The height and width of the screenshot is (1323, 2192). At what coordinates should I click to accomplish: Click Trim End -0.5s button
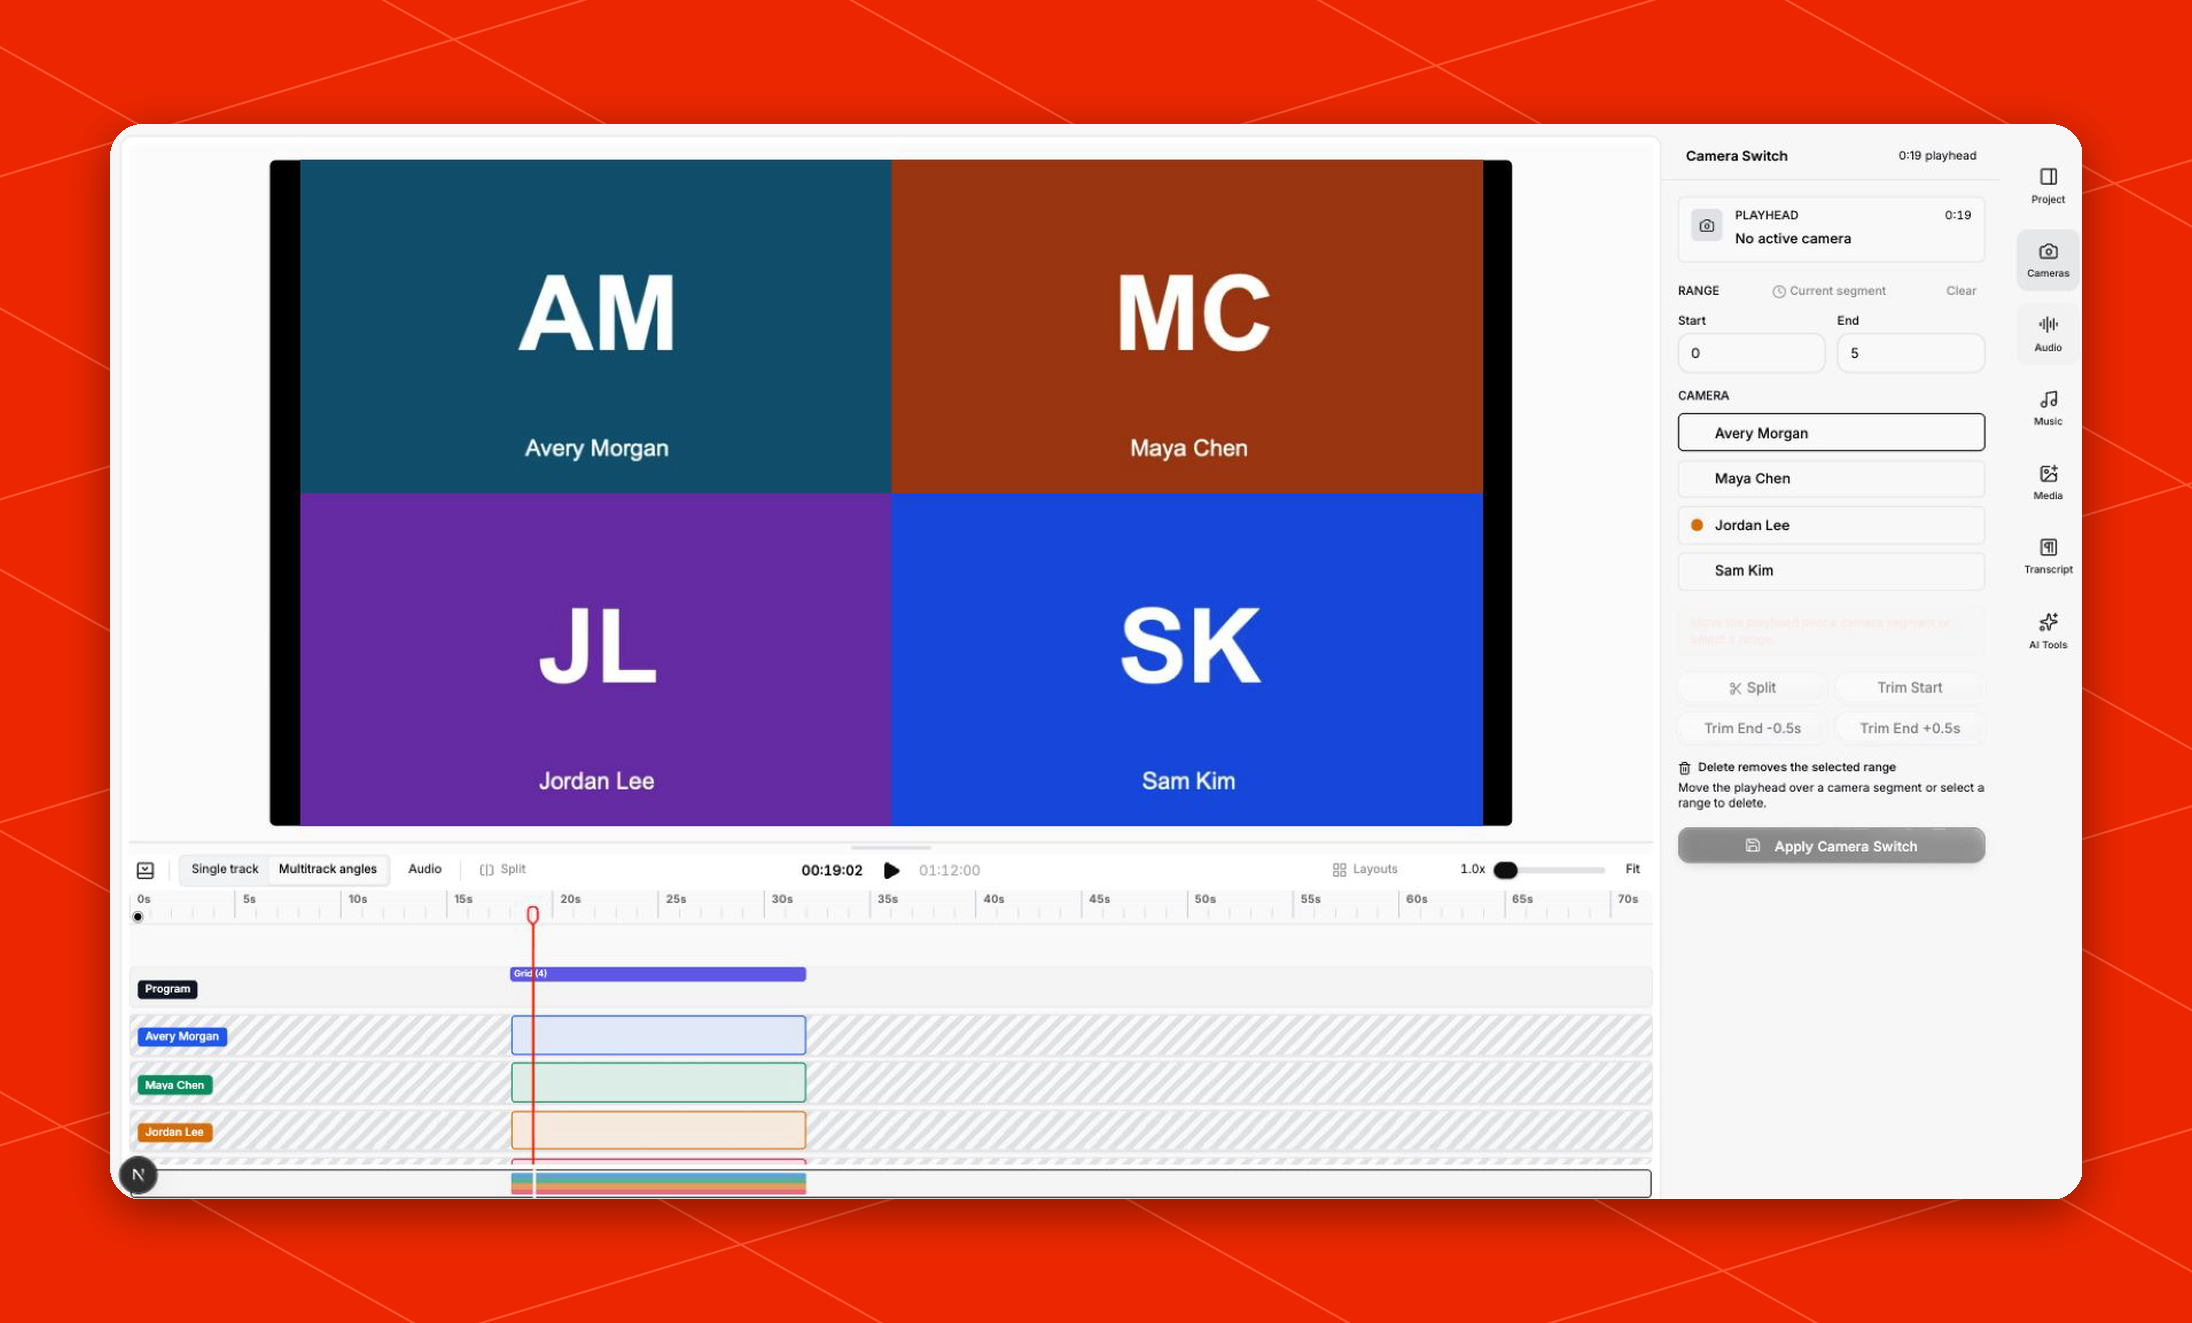(1752, 728)
